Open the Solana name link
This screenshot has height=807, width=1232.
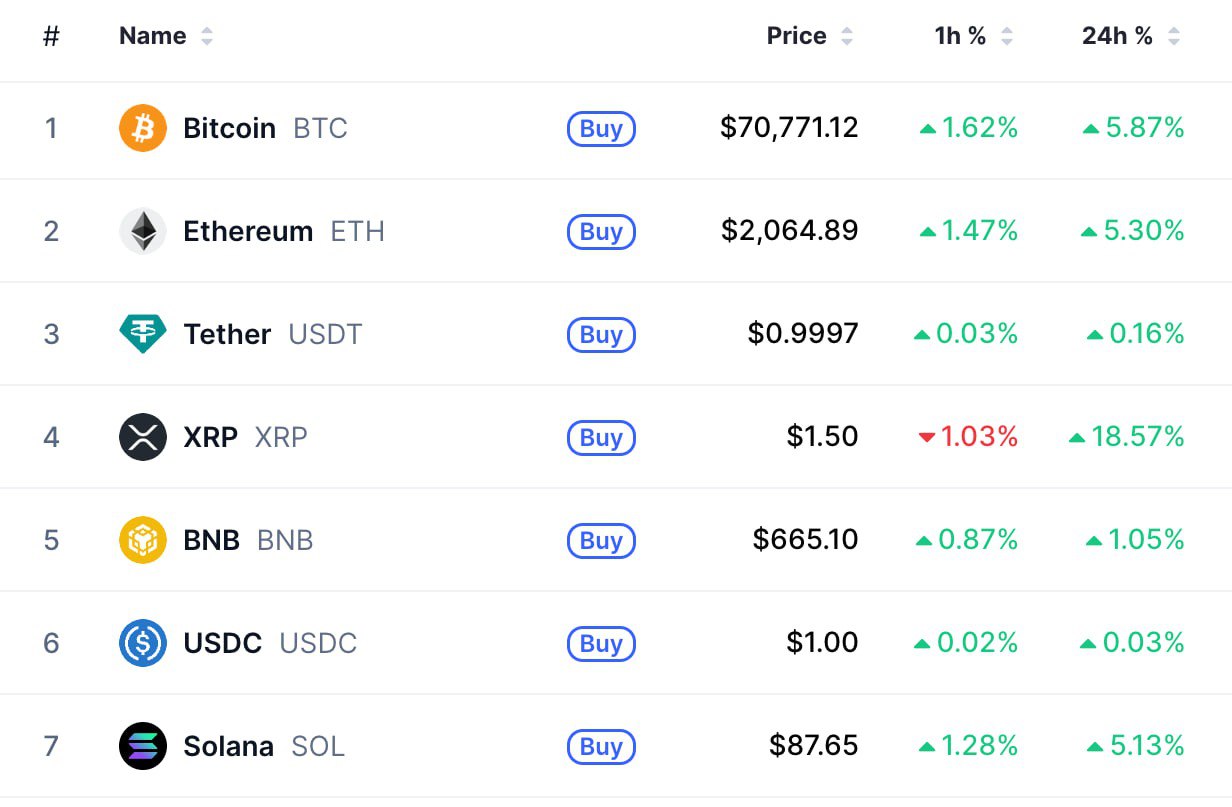pos(228,746)
